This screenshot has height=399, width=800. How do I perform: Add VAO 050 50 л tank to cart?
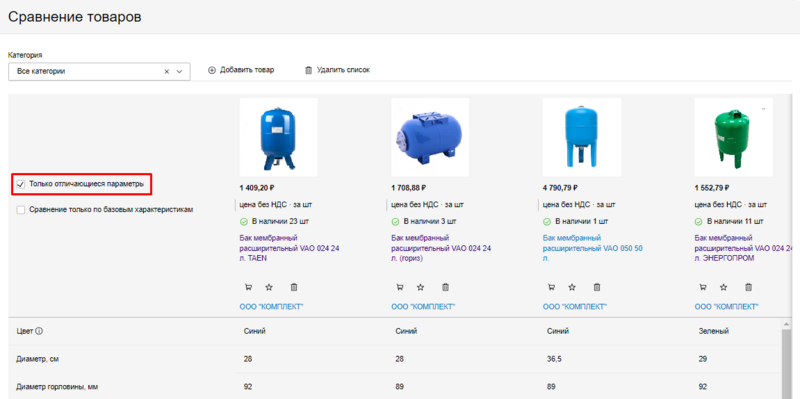coord(552,287)
